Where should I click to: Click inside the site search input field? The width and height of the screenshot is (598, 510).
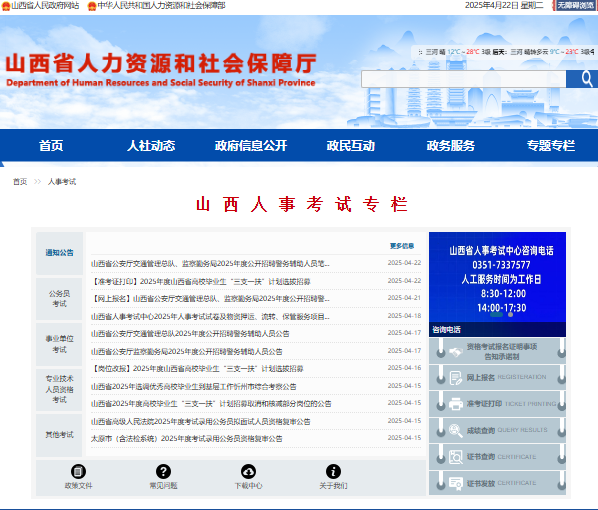(464, 79)
